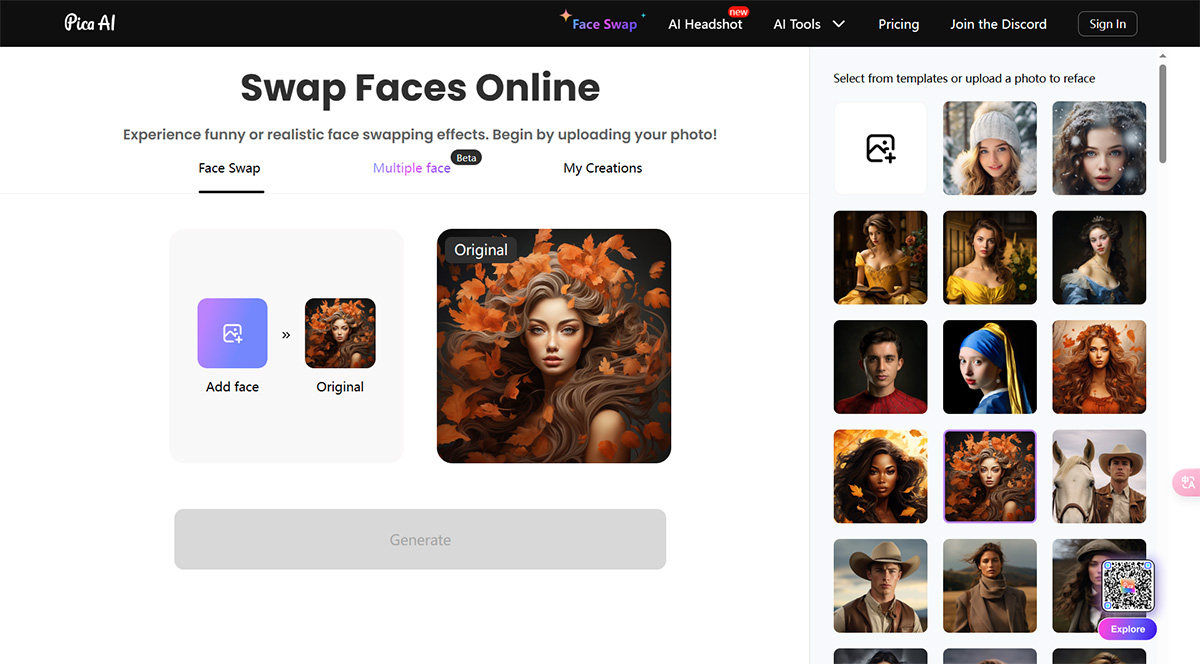Screen dimensions: 1200x664
Task: Expand the AI Tools dropdown
Action: [x=808, y=23]
